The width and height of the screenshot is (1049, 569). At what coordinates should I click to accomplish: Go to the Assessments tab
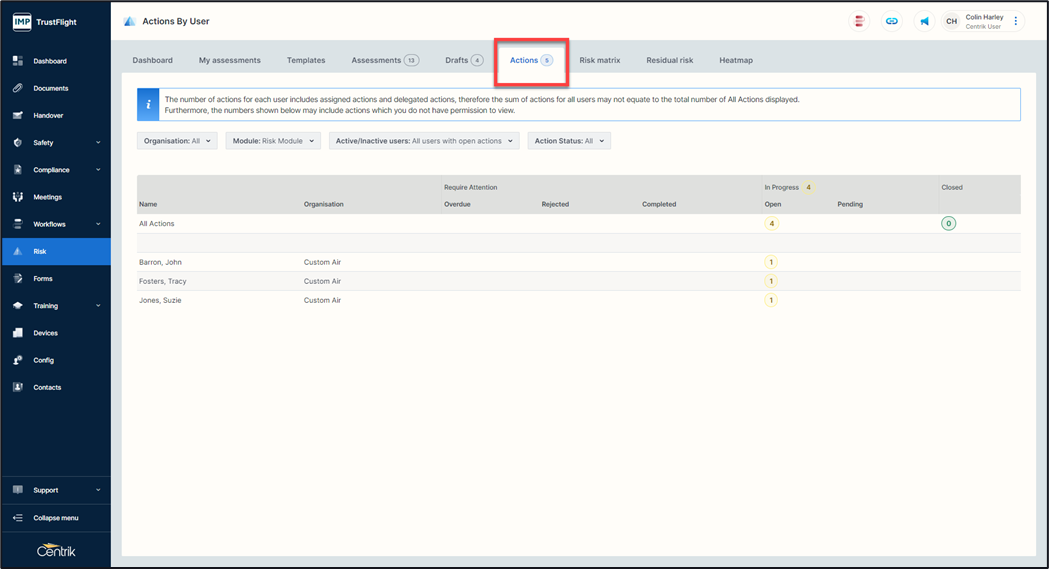point(384,60)
